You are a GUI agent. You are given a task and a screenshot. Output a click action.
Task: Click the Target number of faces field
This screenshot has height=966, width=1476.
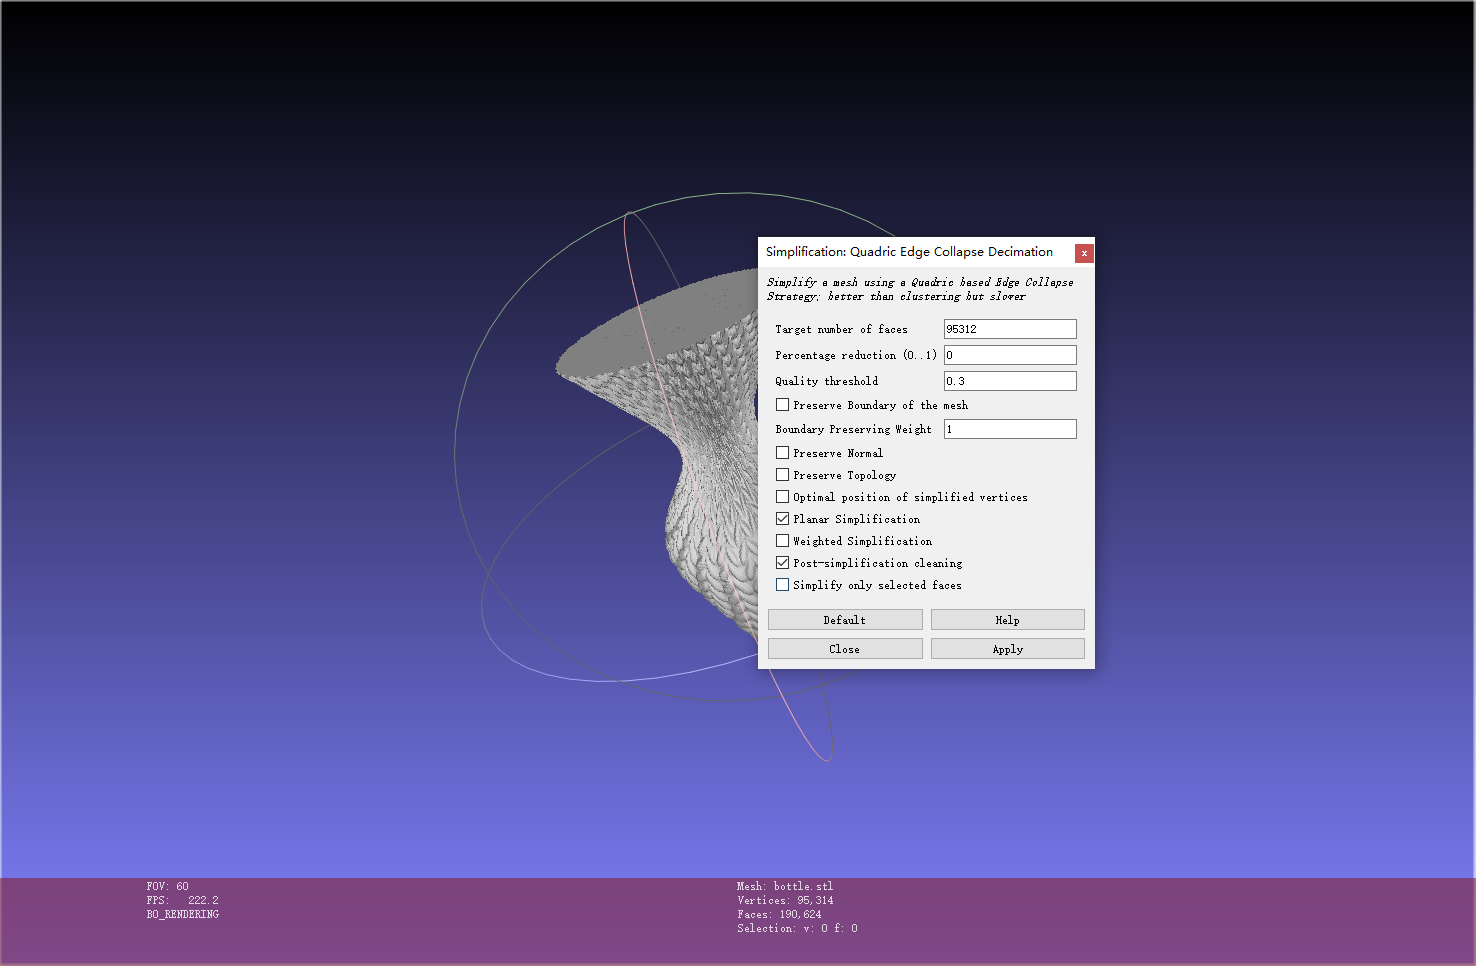click(1010, 329)
